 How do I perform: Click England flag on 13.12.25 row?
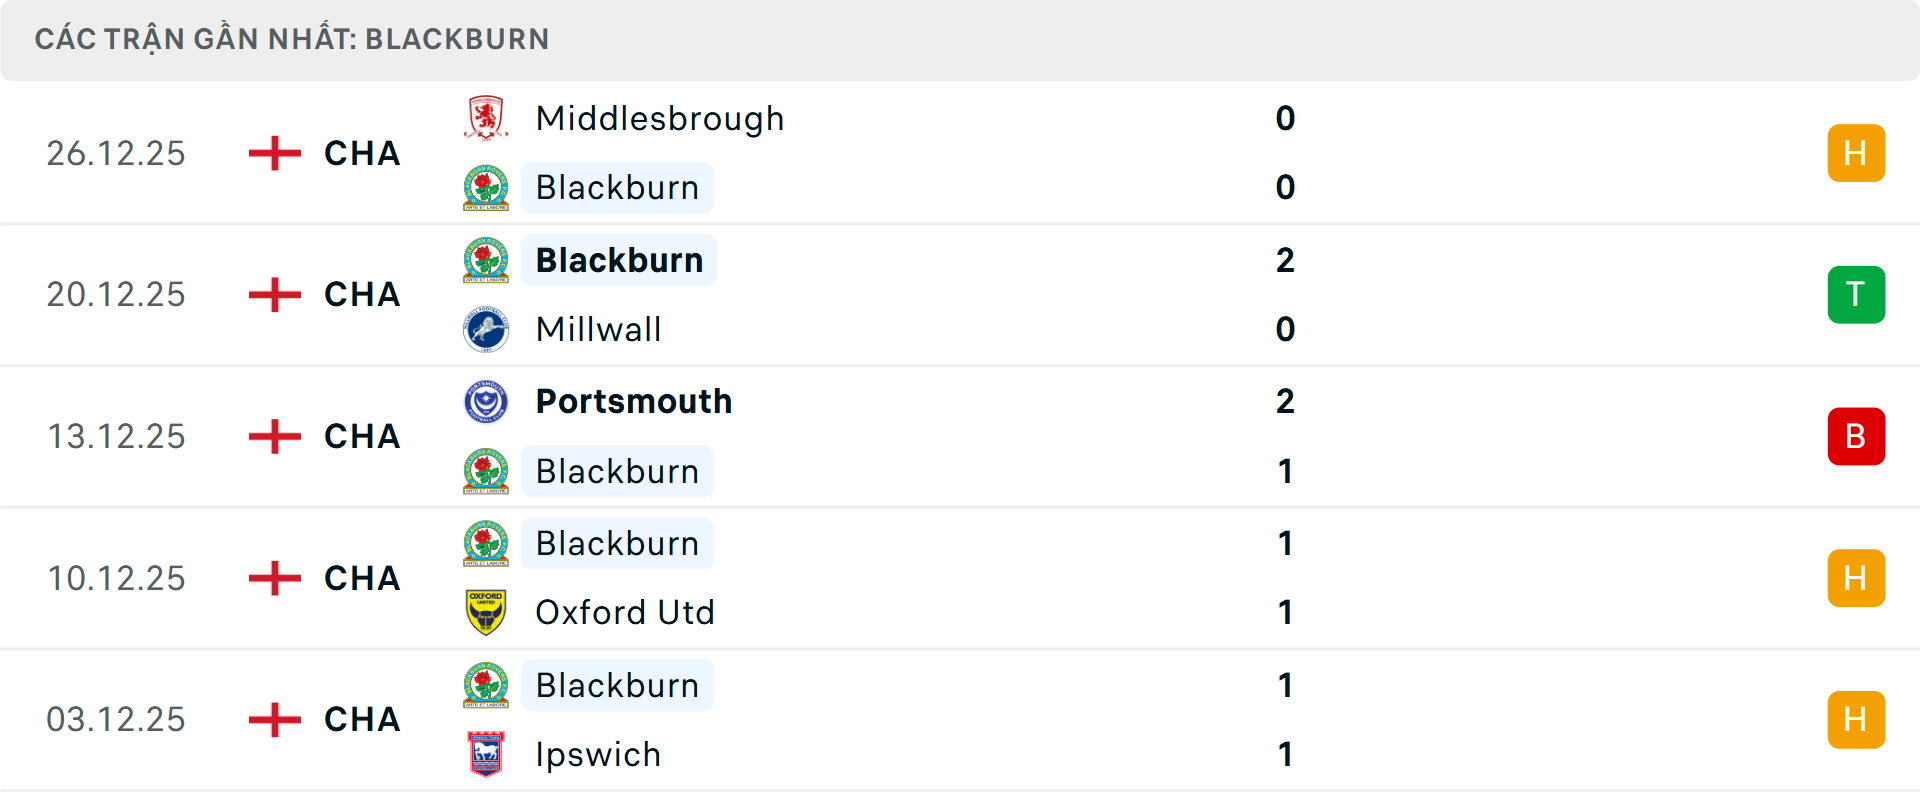pos(274,436)
